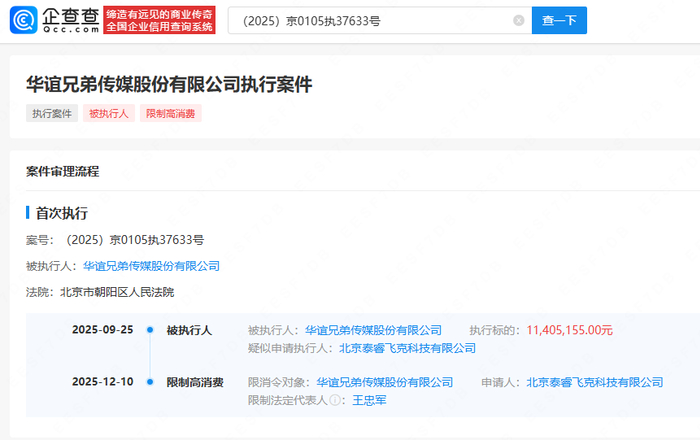Open 被执行人 company link in 2025-09-25 row
This screenshot has width=700, height=440.
click(x=373, y=330)
